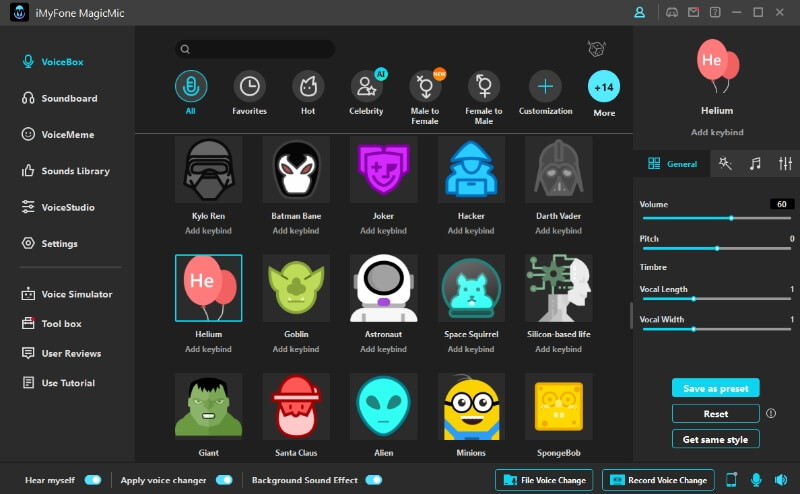800x494 pixels.
Task: Open VoiceStudio in sidebar
Action: pyautogui.click(x=58, y=207)
